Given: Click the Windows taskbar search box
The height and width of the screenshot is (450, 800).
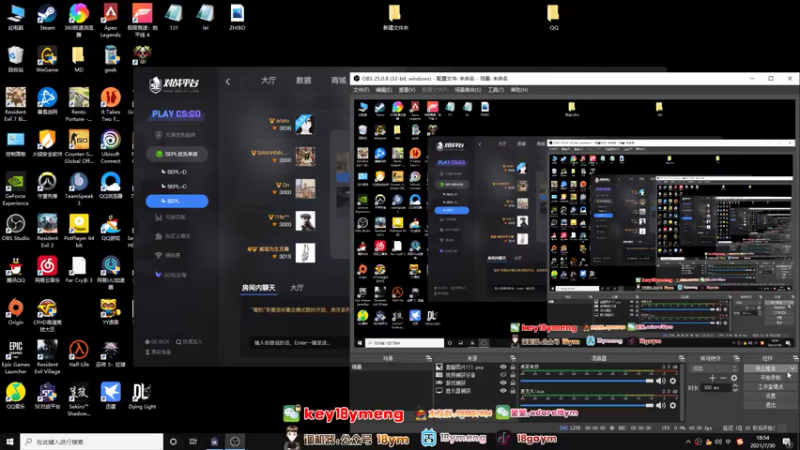Looking at the screenshot, I should pos(92,441).
